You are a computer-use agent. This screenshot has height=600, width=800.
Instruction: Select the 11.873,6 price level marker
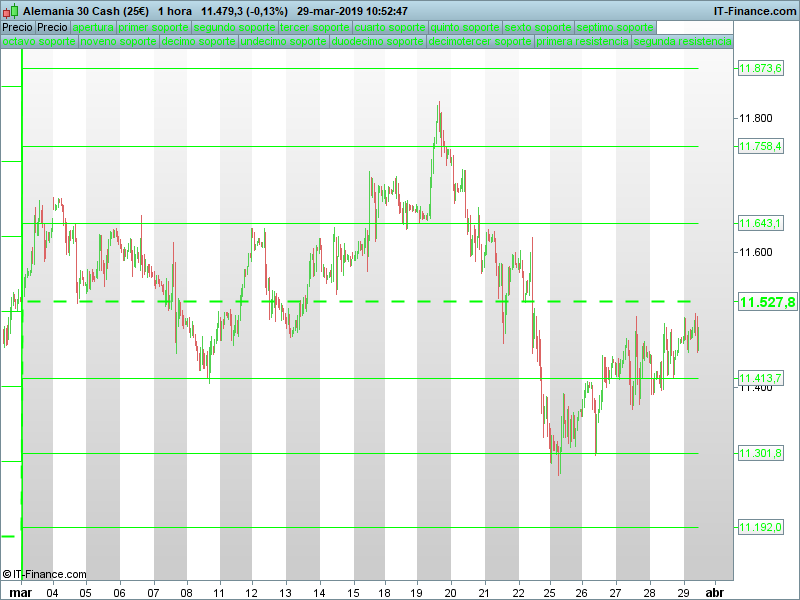pos(762,69)
